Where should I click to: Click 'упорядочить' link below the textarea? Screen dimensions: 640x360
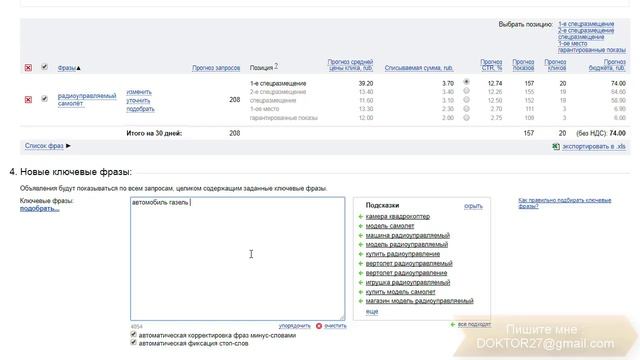pyautogui.click(x=295, y=326)
